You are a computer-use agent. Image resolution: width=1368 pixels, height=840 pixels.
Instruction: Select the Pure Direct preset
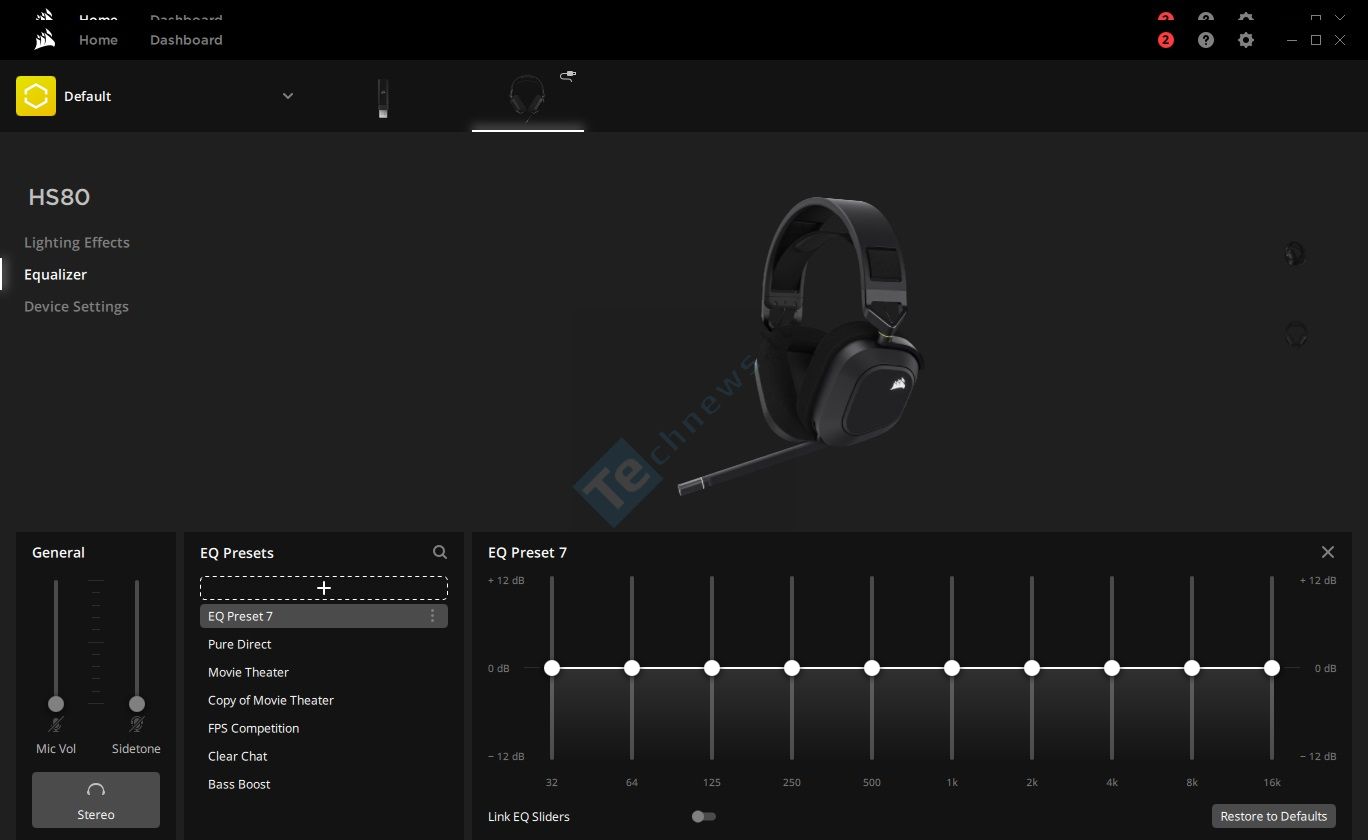324,644
